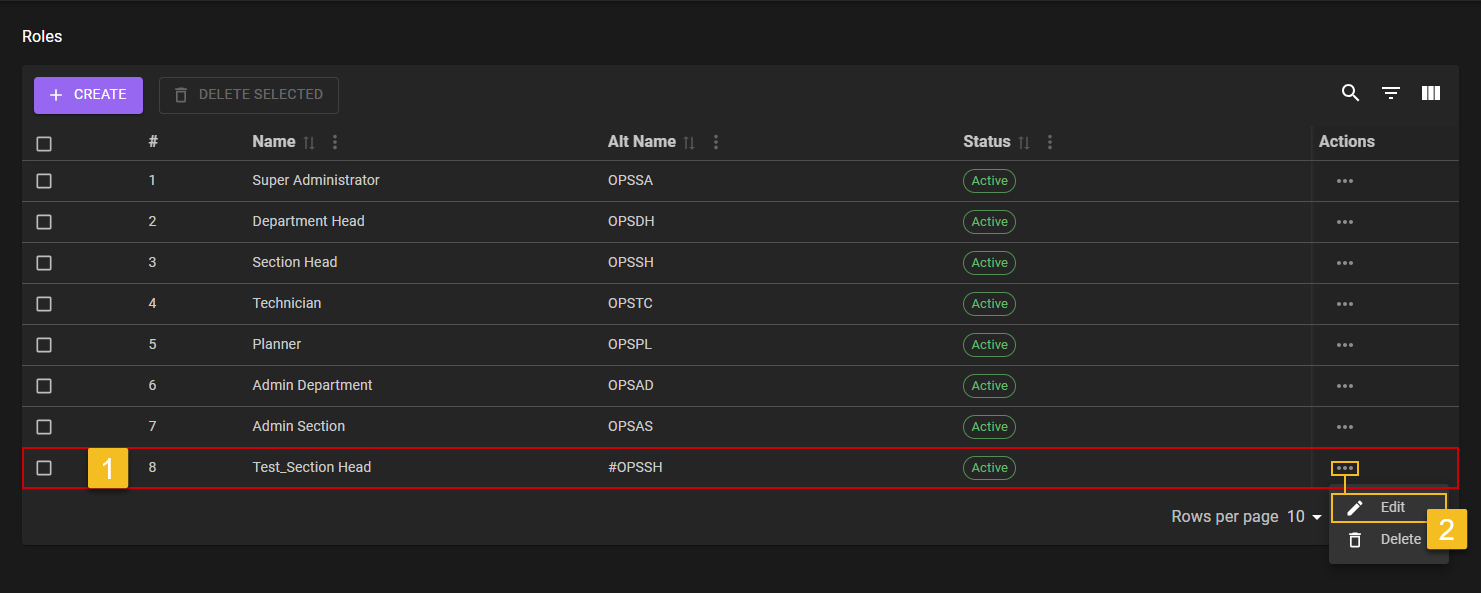Click the Active status chip for Admin Section

point(989,427)
